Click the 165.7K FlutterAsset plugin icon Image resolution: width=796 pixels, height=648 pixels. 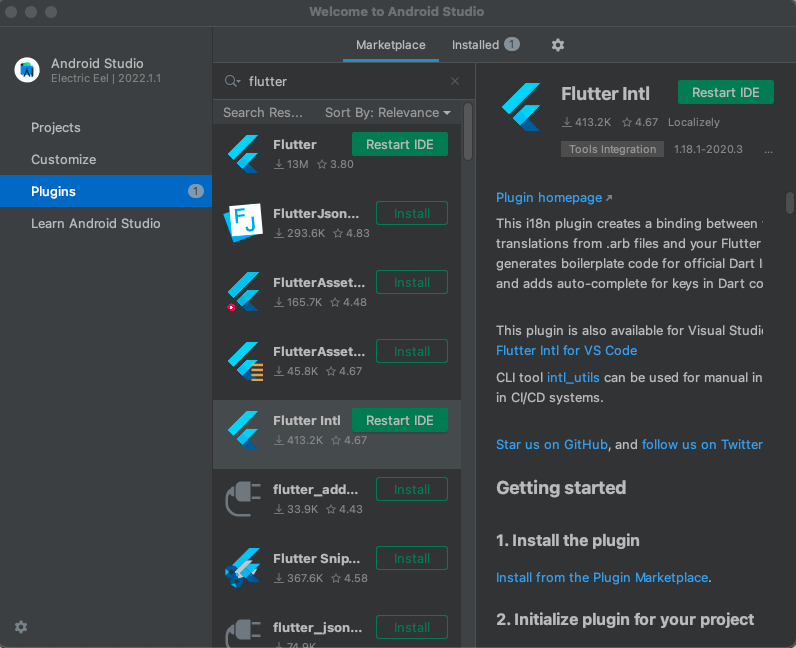[x=243, y=291]
